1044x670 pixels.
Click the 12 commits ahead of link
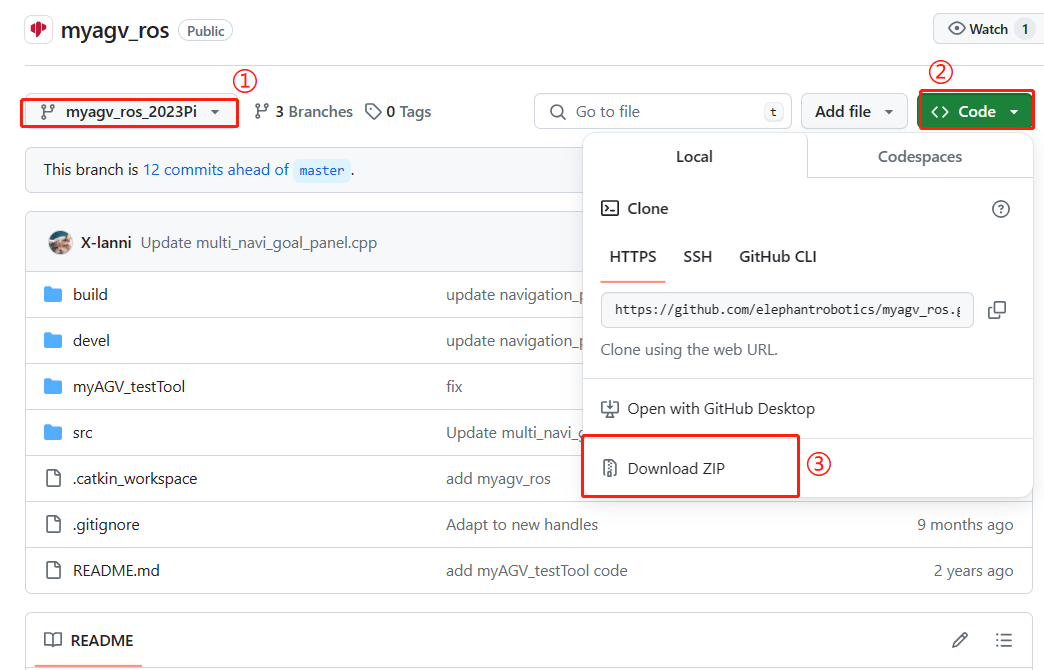pyautogui.click(x=216, y=170)
